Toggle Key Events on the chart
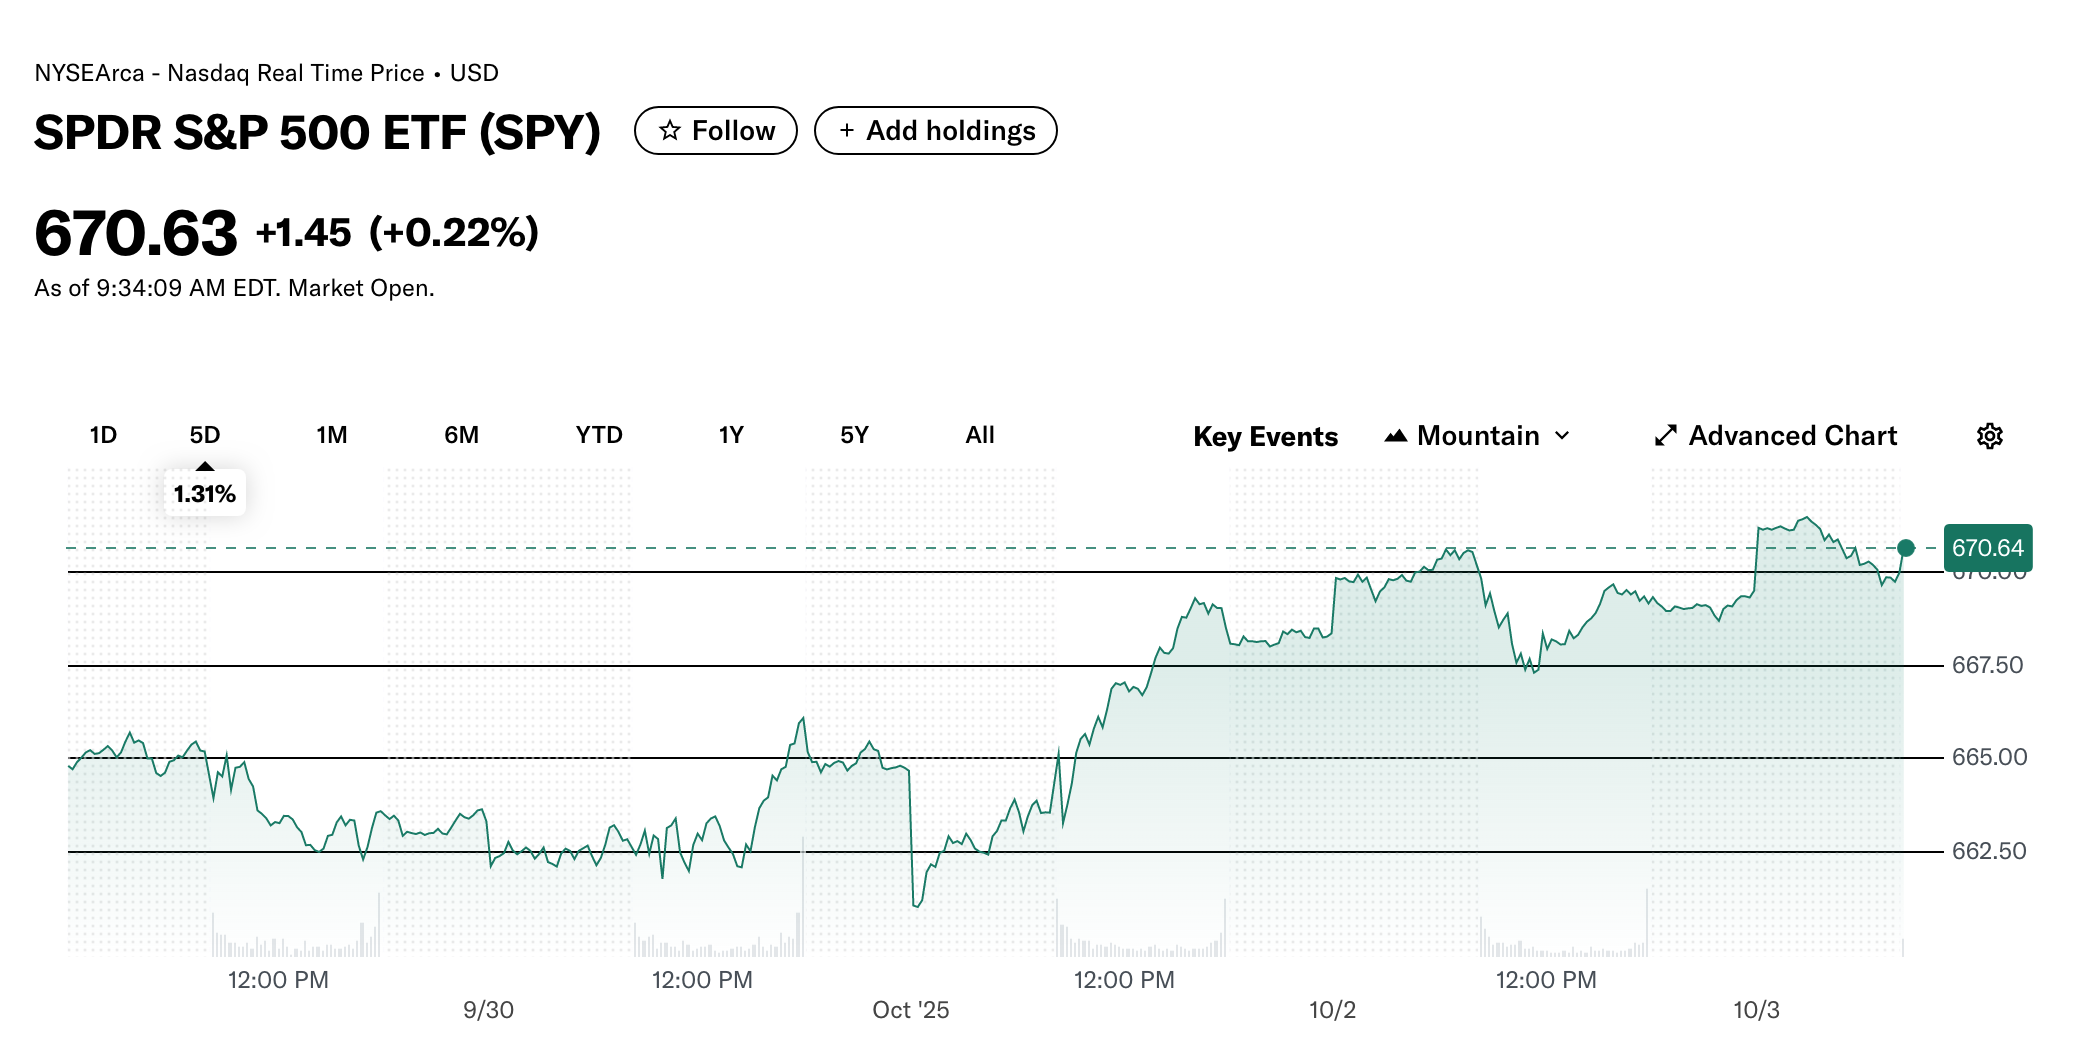 [x=1265, y=436]
